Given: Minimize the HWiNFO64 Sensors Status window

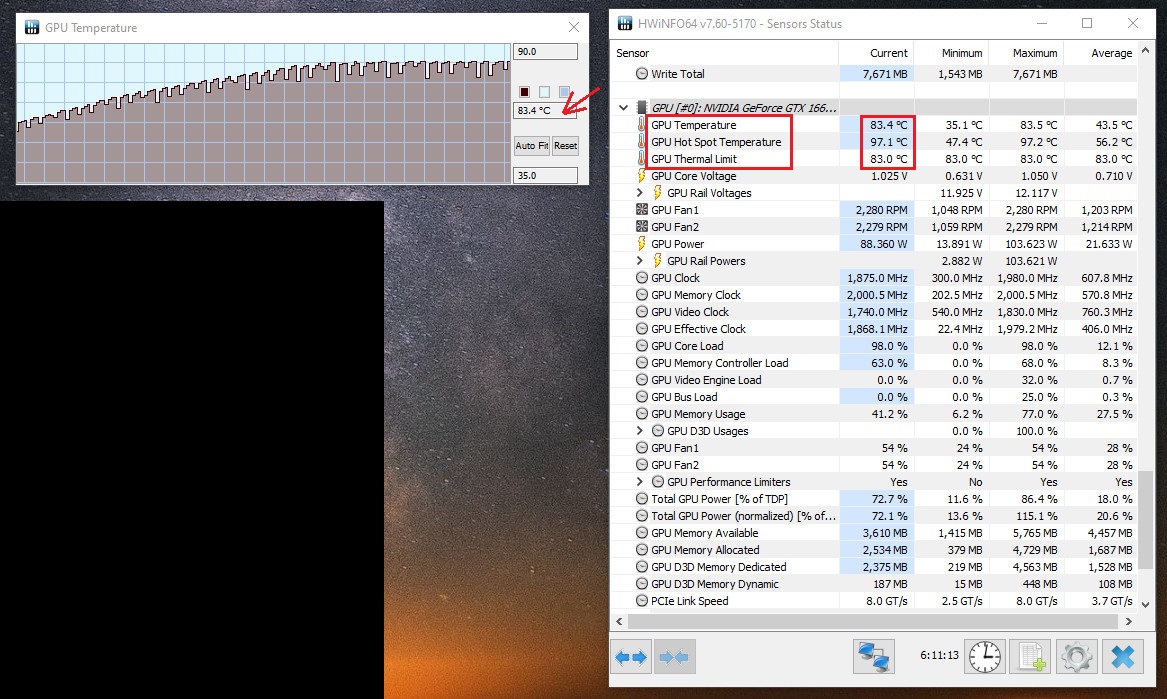Looking at the screenshot, I should coord(1041,23).
